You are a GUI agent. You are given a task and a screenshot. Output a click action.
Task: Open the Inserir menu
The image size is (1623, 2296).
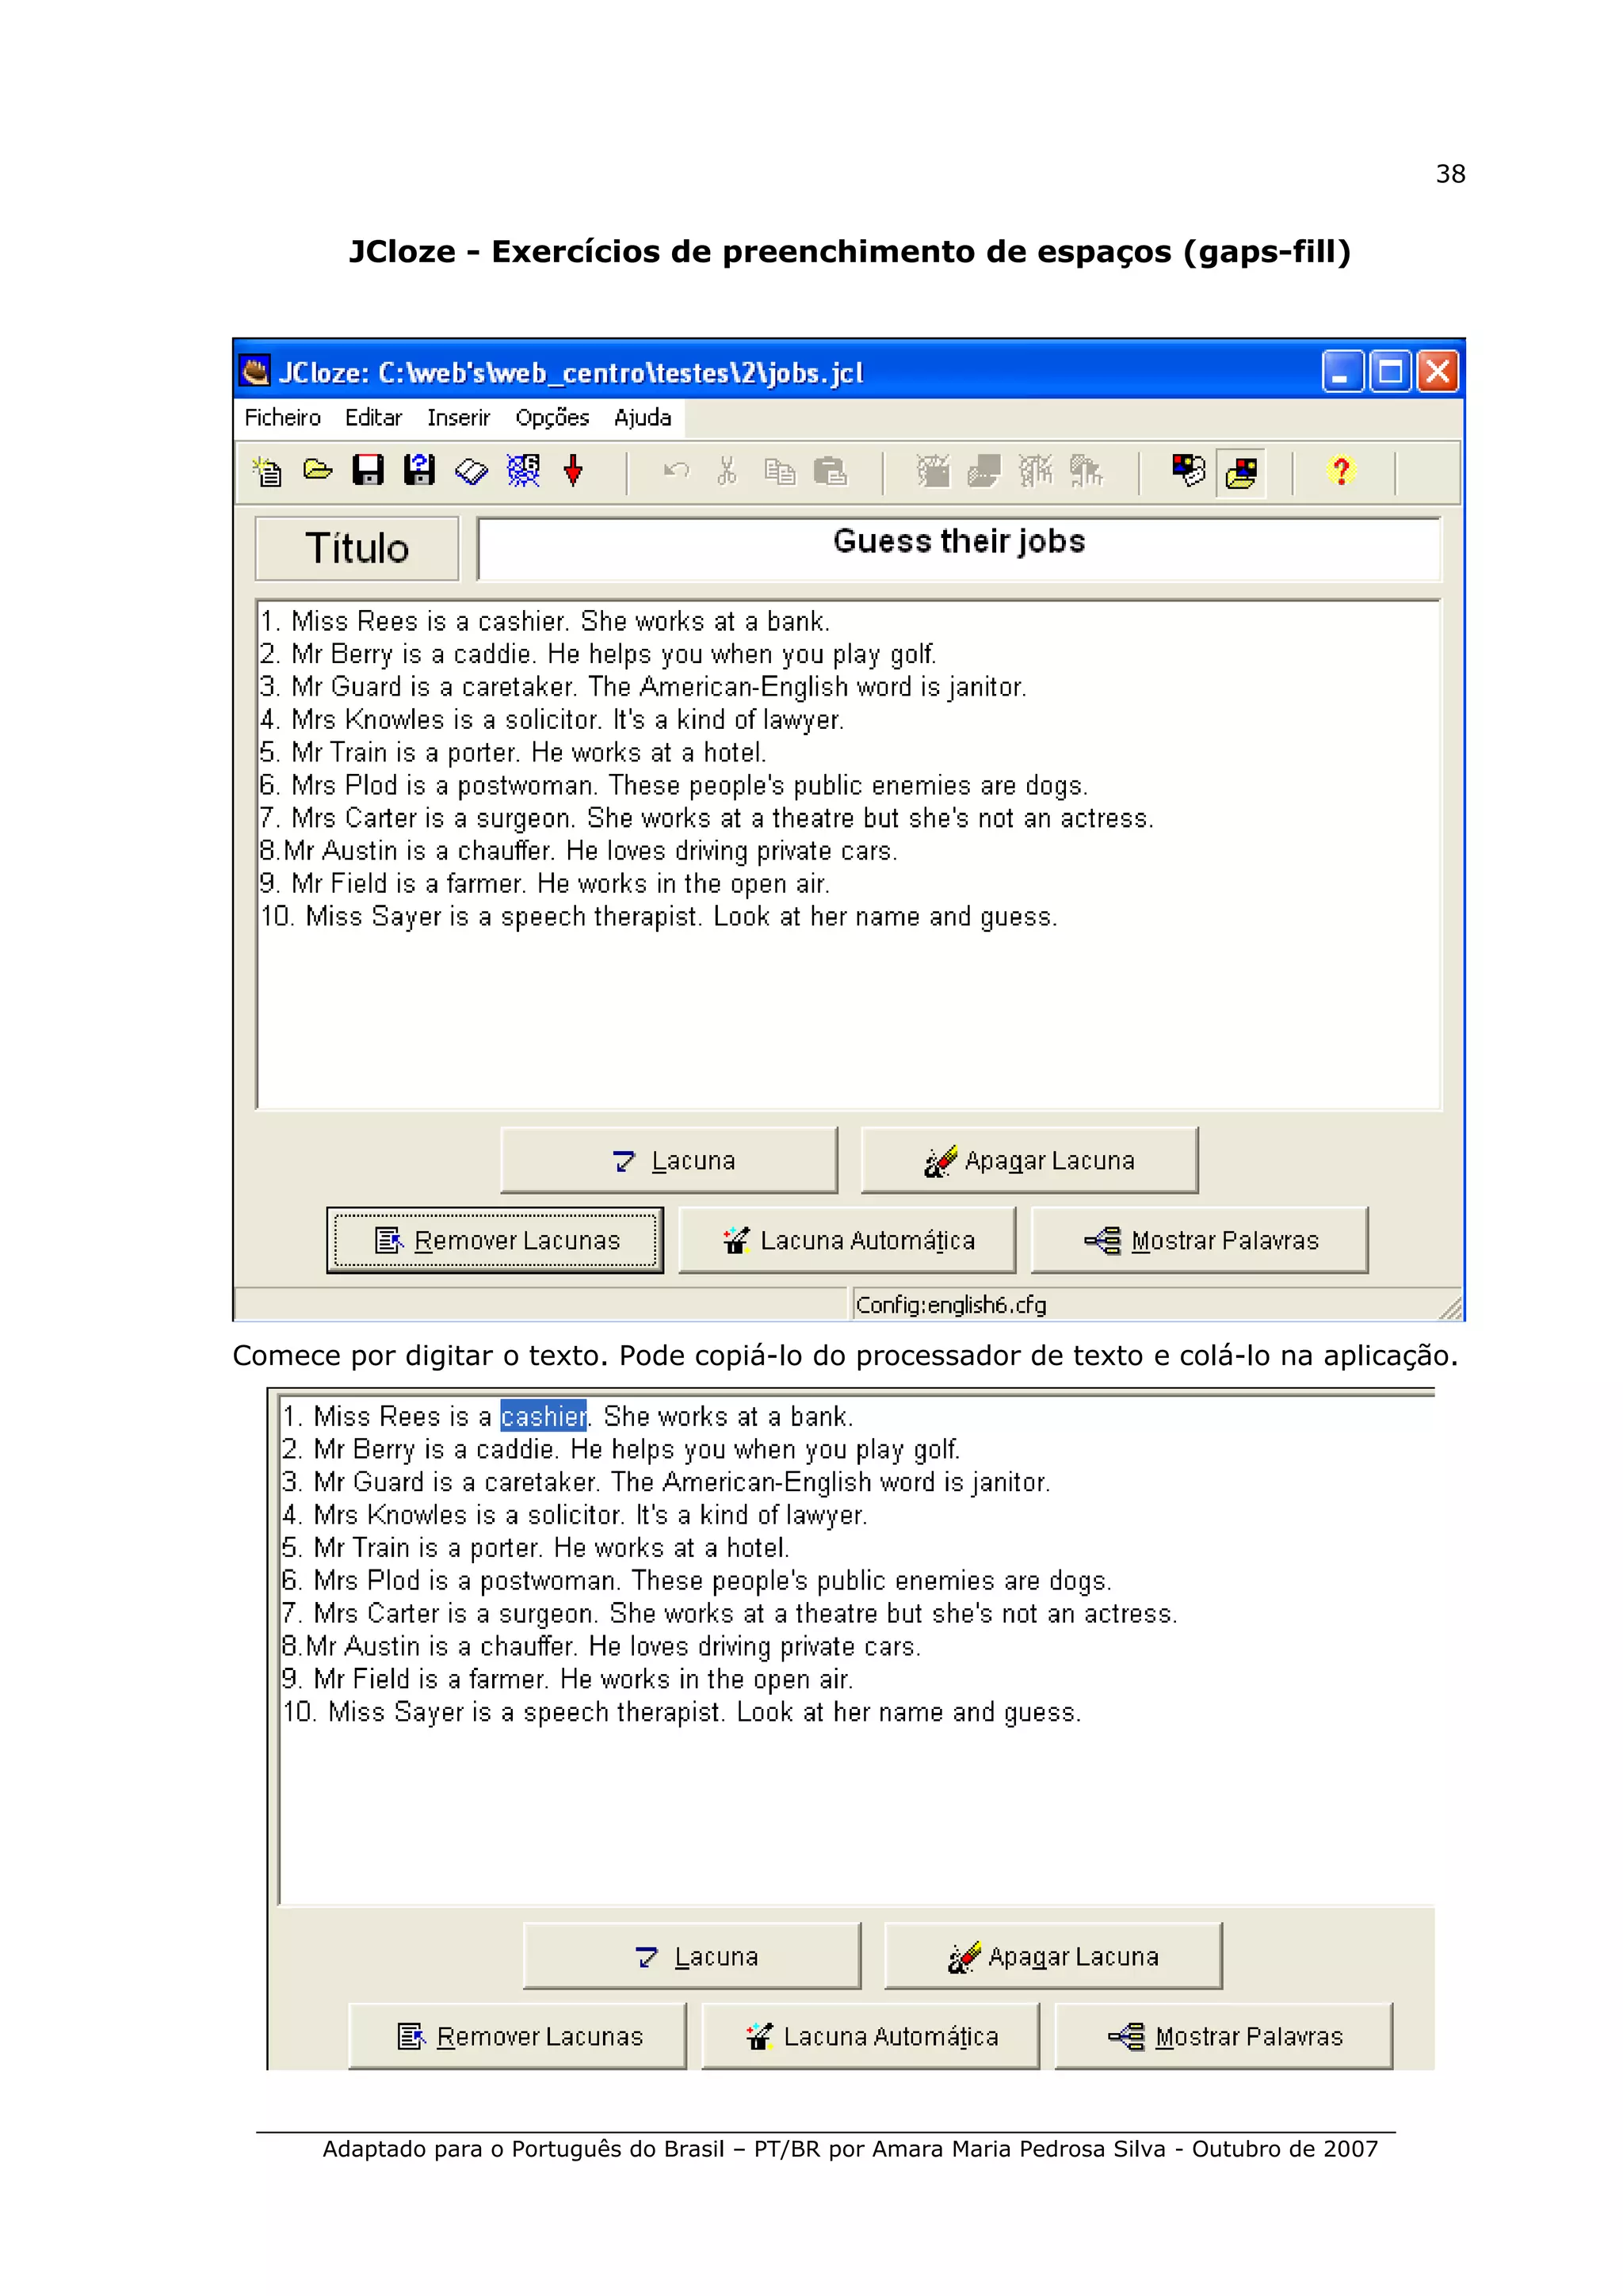pos(458,418)
